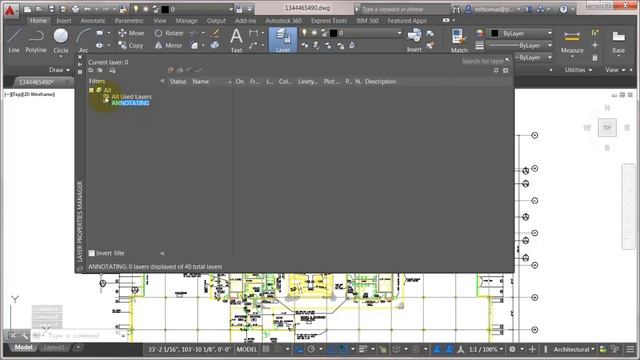640x360 pixels.
Task: Click the linear Dimension tool icon
Action: coord(253,33)
